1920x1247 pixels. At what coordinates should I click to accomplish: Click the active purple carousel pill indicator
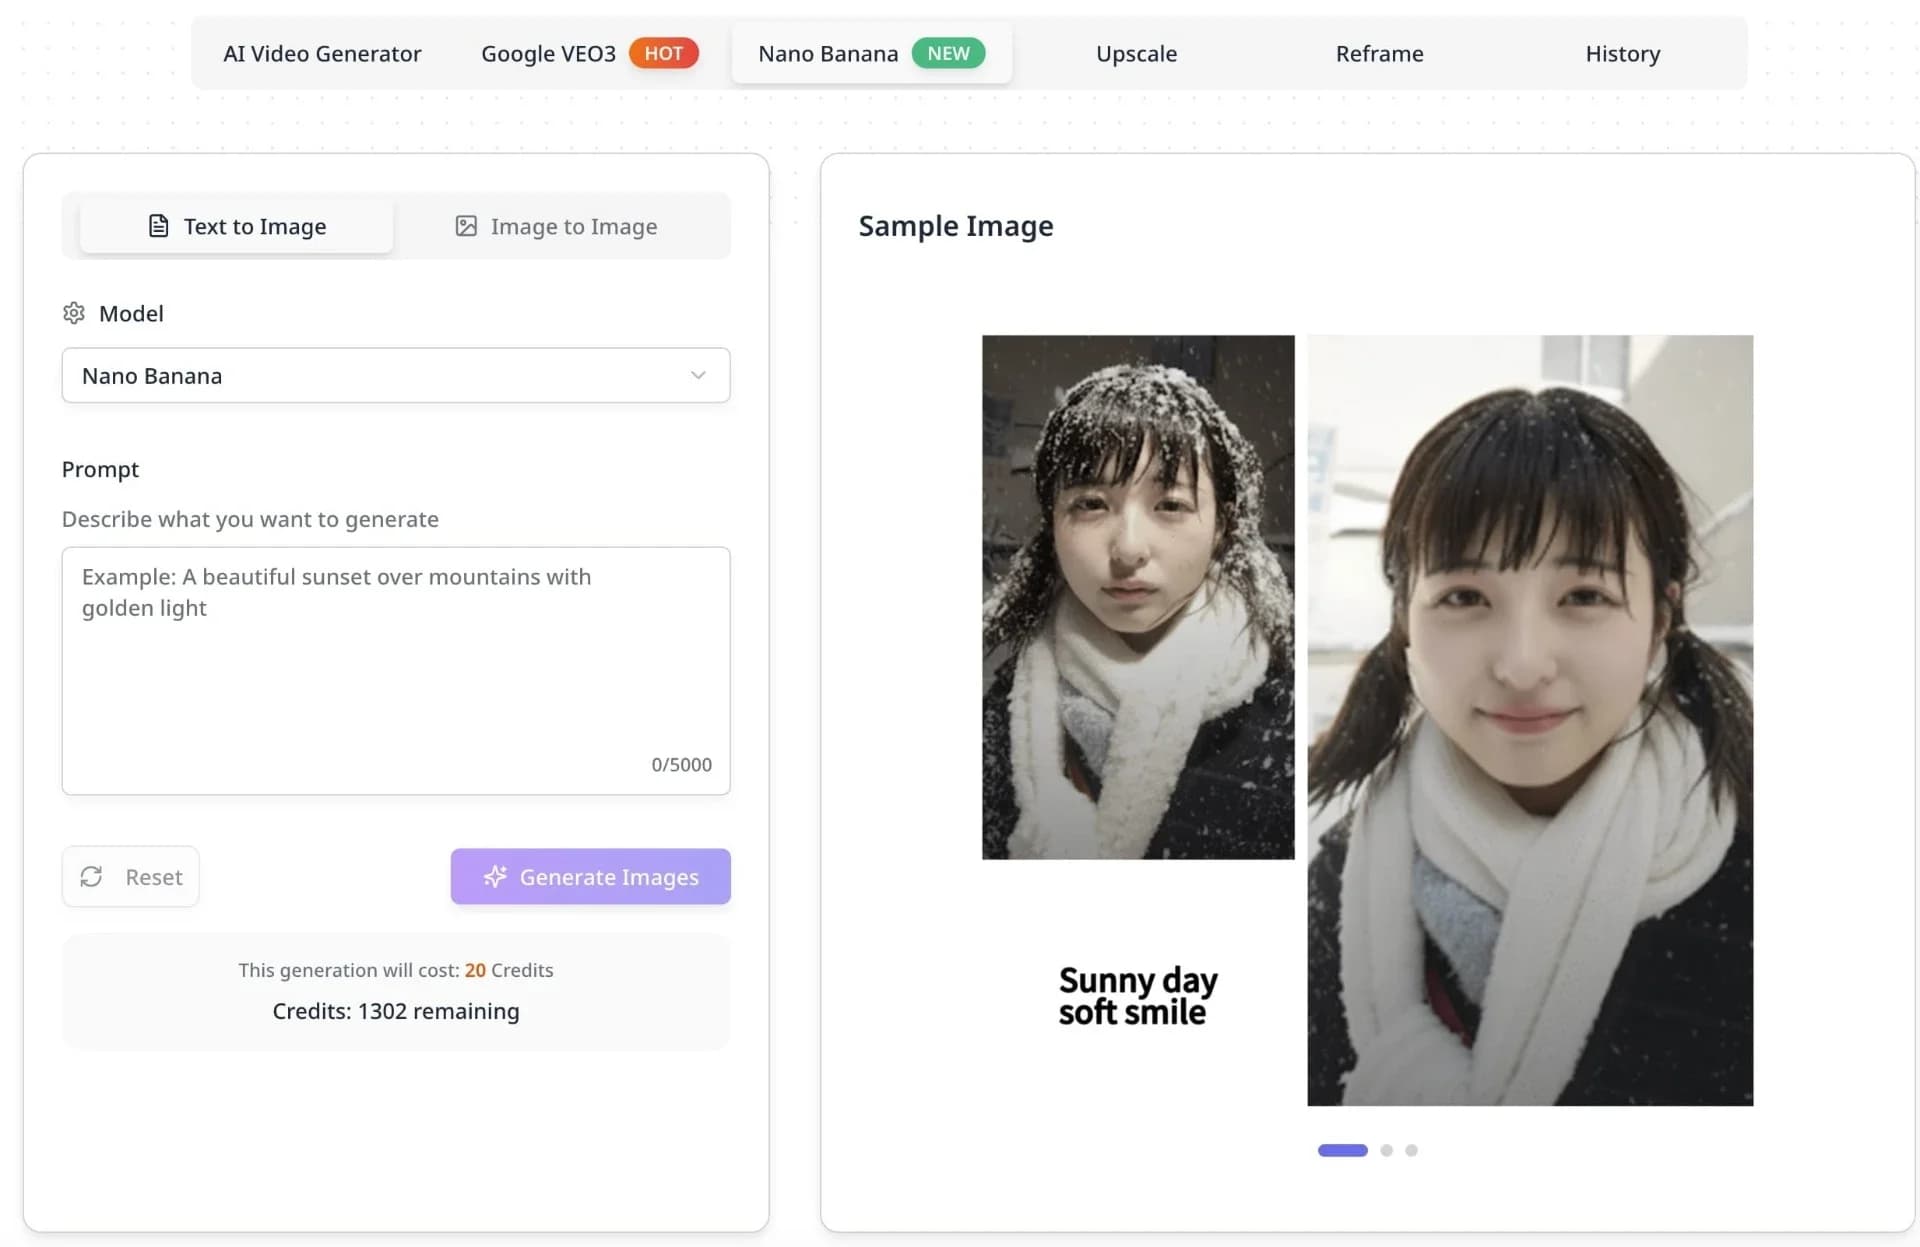(1343, 1150)
